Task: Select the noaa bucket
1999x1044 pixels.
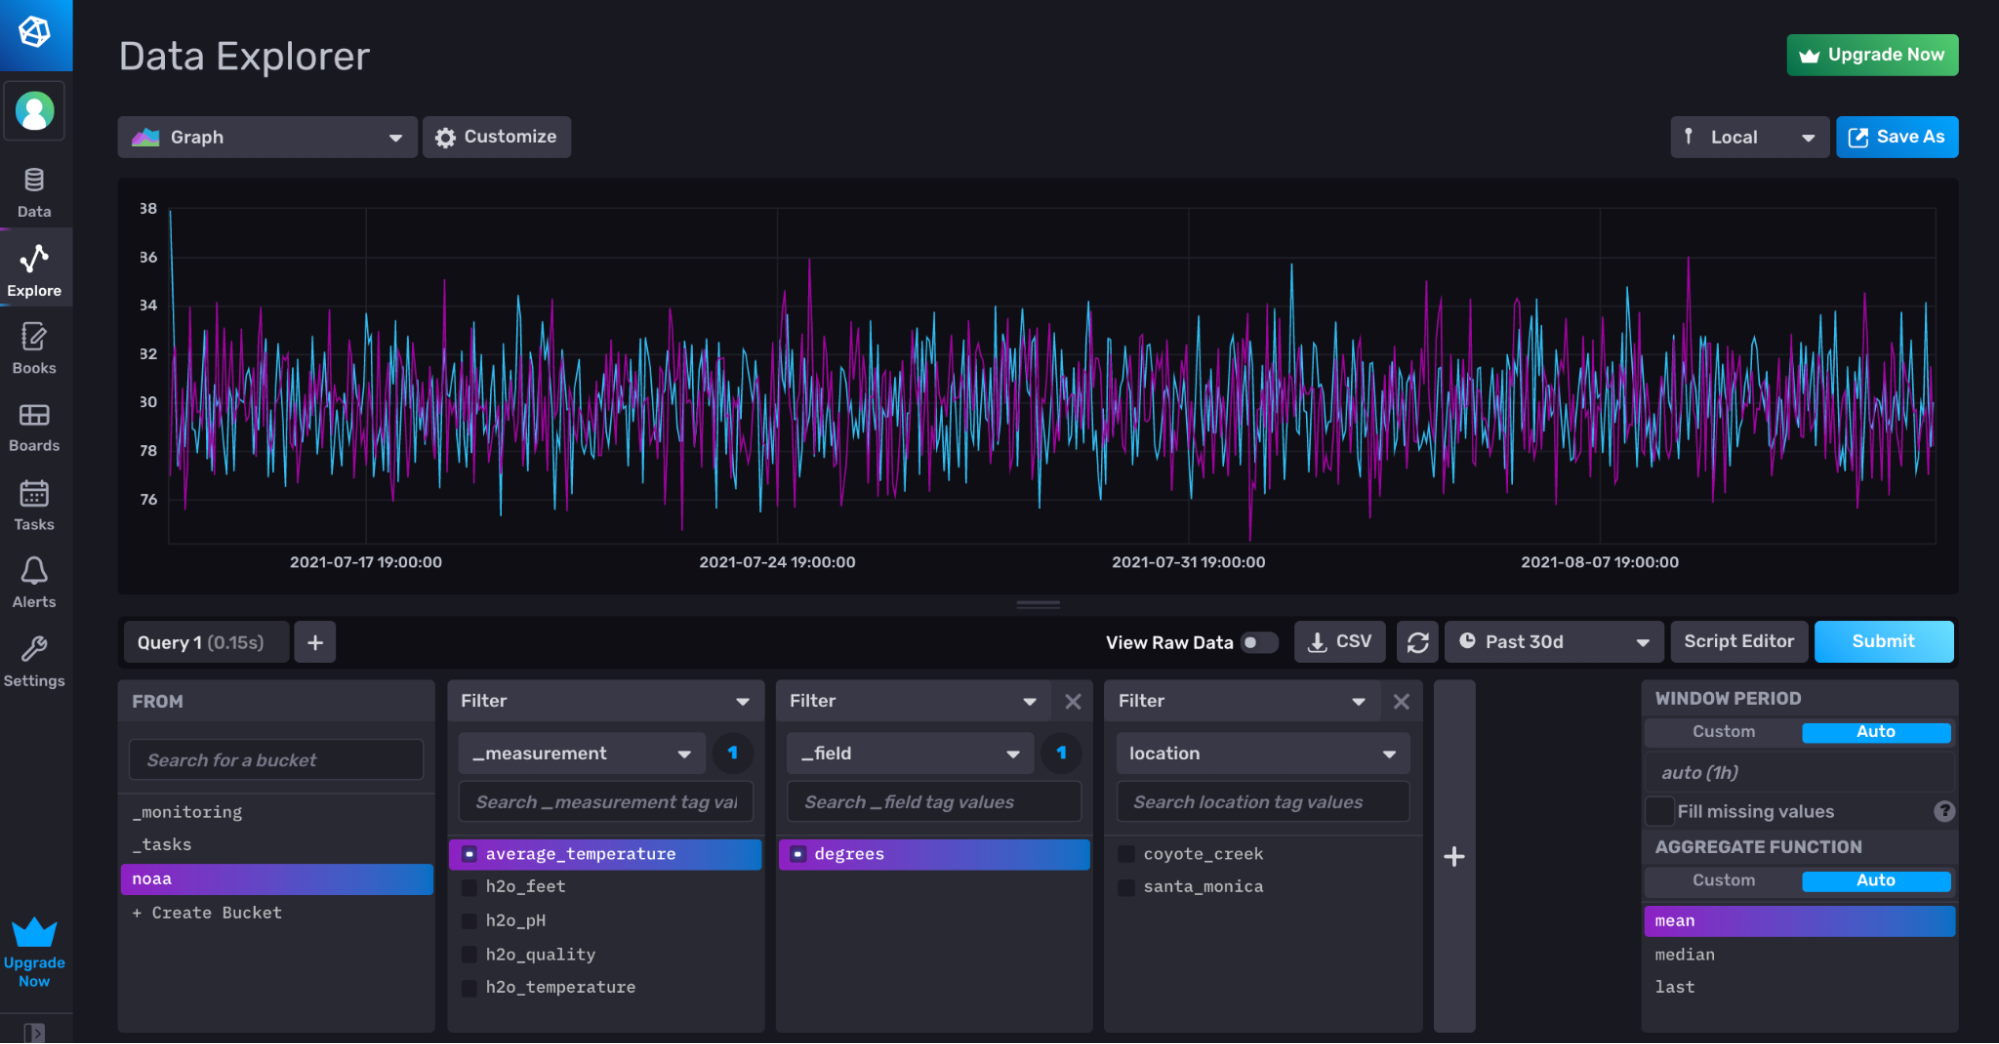Action: 277,879
